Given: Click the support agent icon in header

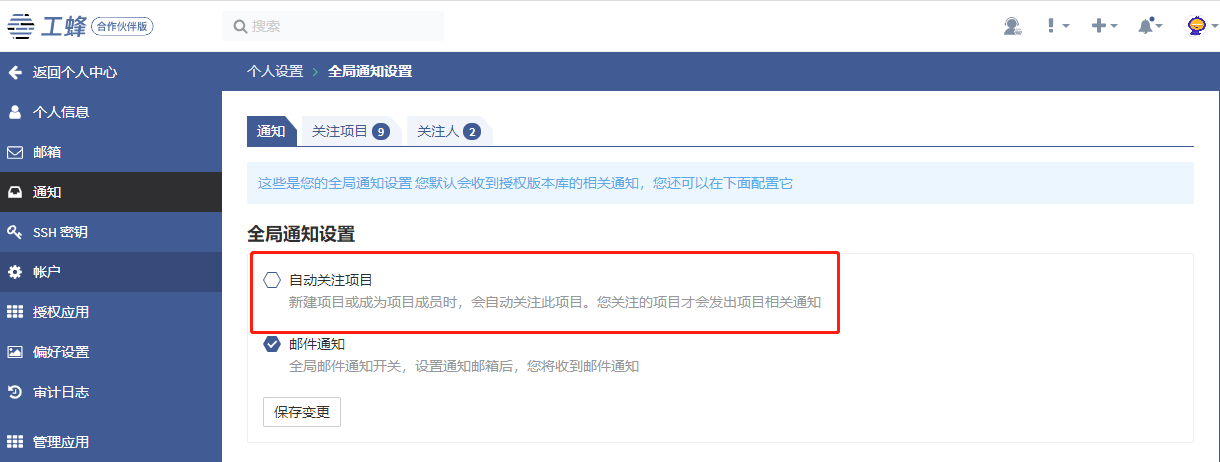Looking at the screenshot, I should (x=1013, y=26).
